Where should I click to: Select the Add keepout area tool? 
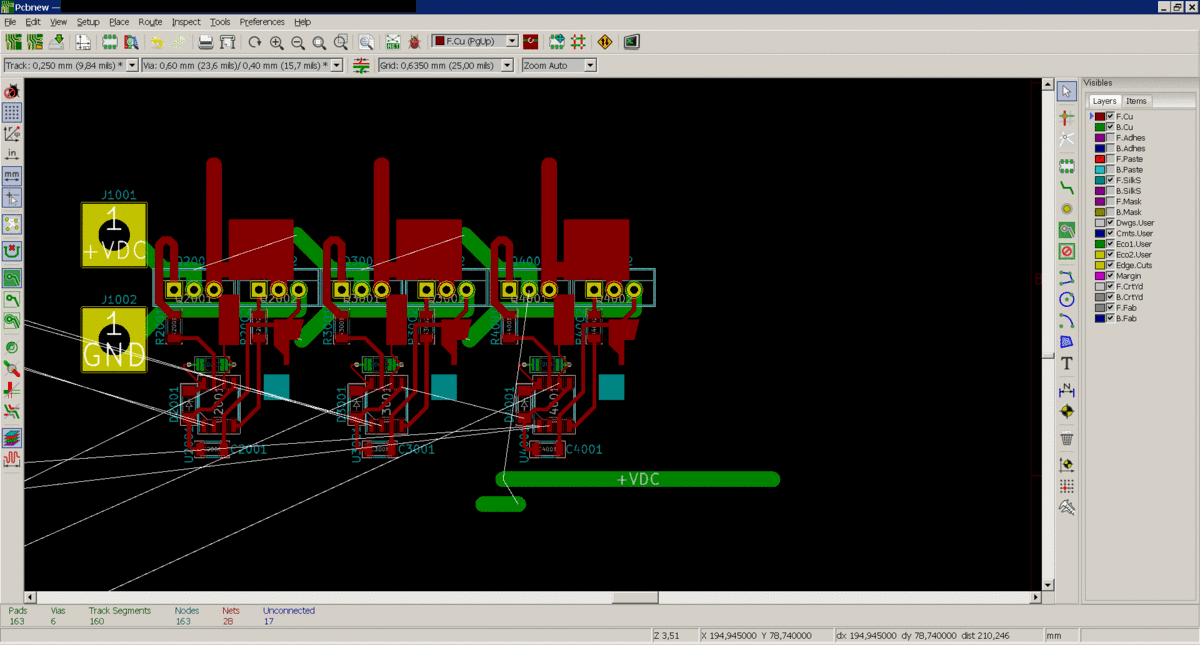[x=1067, y=251]
